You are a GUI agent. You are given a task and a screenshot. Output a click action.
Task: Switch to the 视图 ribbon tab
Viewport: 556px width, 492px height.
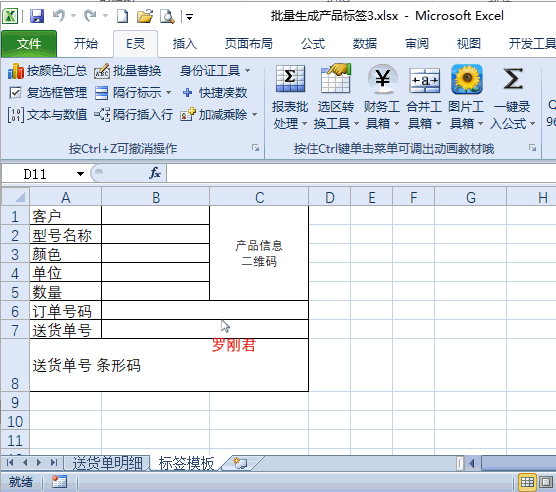(x=469, y=44)
